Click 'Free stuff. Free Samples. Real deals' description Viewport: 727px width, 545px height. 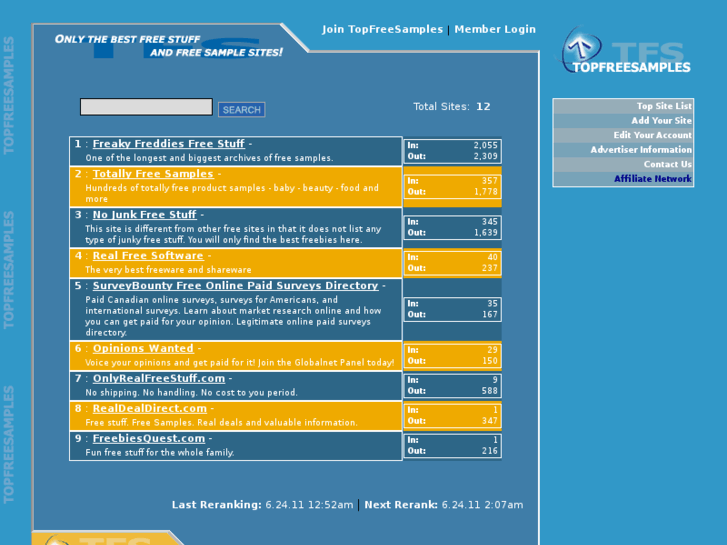coord(221,423)
